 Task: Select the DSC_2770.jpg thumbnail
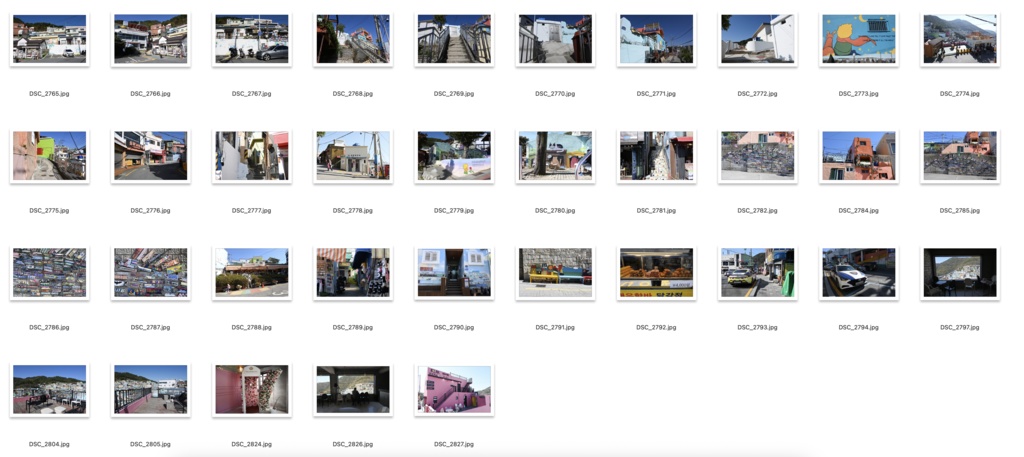point(556,39)
